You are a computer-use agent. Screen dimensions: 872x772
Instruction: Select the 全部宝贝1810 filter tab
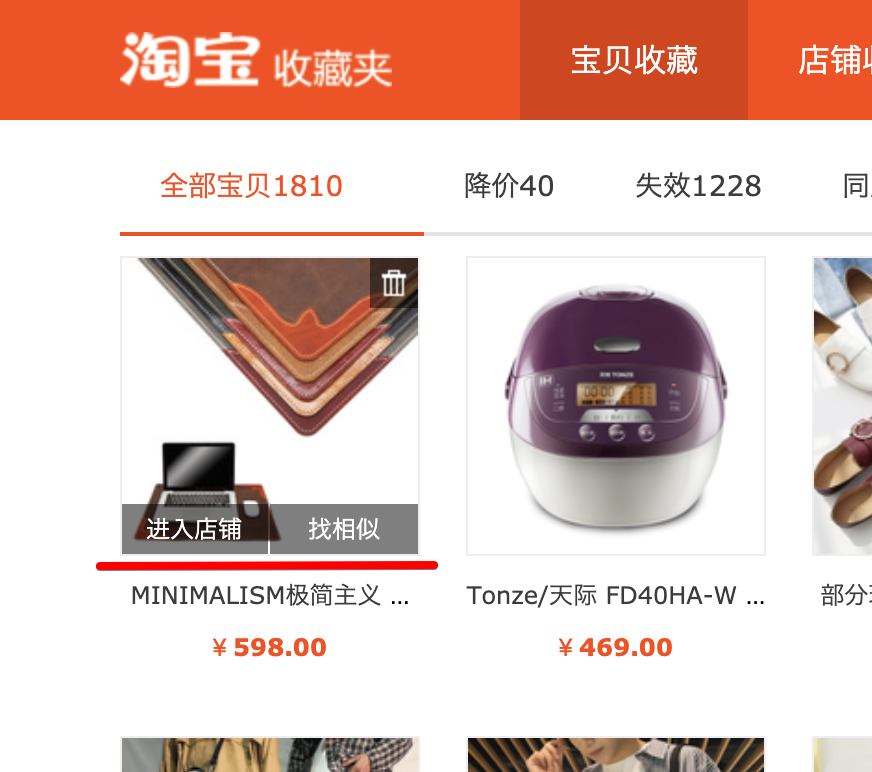[251, 186]
